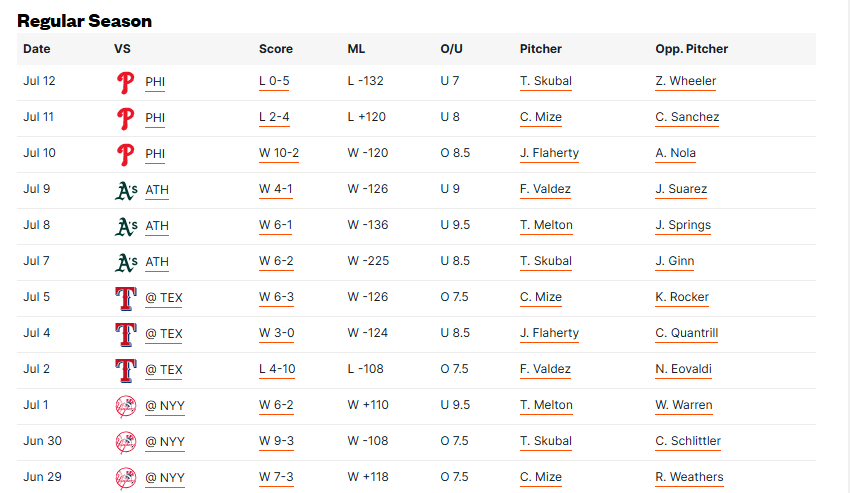
Task: Open the W 7-3 score link
Action: [x=276, y=477]
